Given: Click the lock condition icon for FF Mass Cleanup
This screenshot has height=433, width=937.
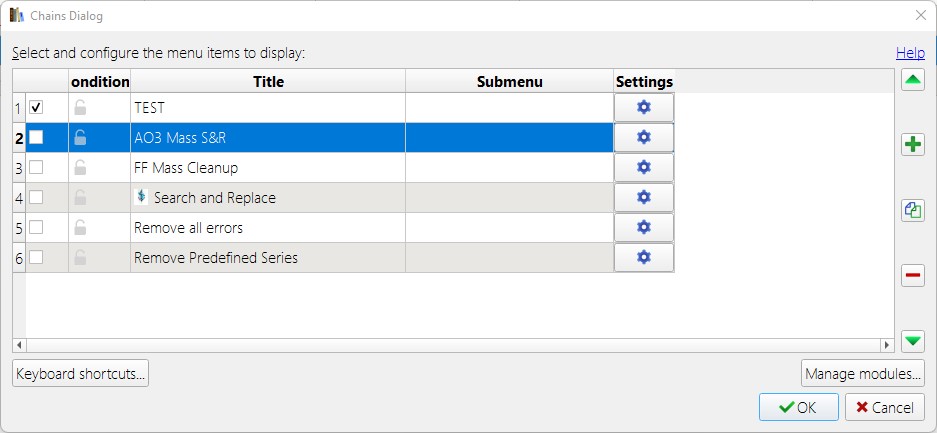Looking at the screenshot, I should click(81, 167).
